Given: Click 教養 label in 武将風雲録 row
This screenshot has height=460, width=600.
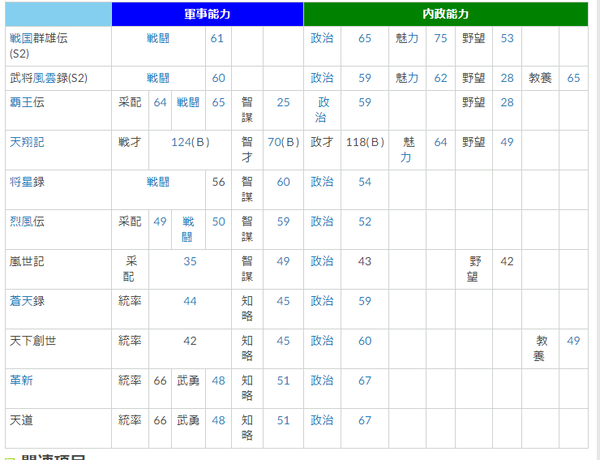Looking at the screenshot, I should (x=540, y=78).
